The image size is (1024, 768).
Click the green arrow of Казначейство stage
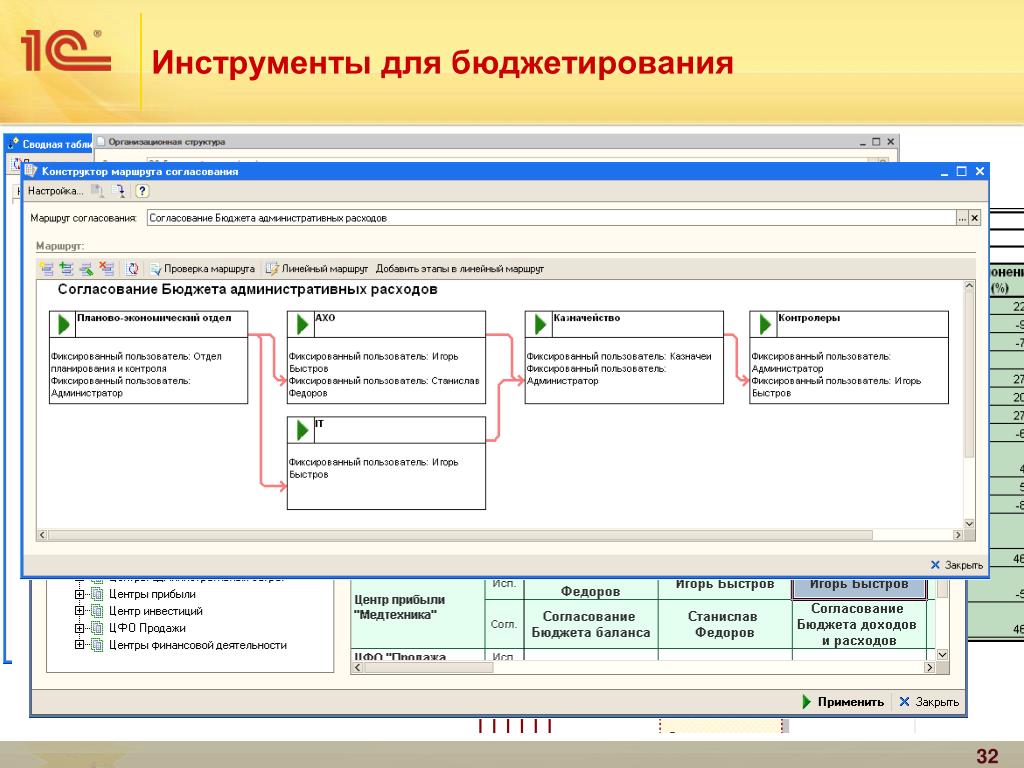(x=540, y=324)
